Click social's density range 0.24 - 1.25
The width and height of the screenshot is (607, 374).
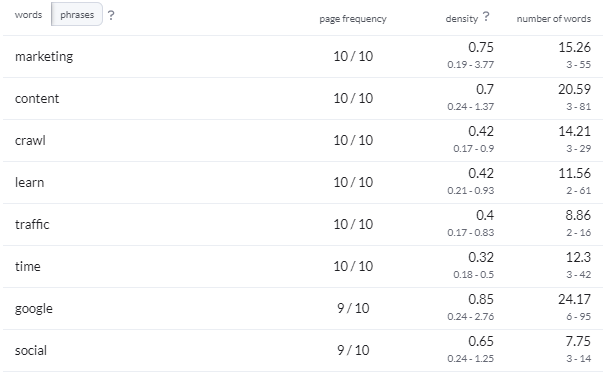coord(470,359)
